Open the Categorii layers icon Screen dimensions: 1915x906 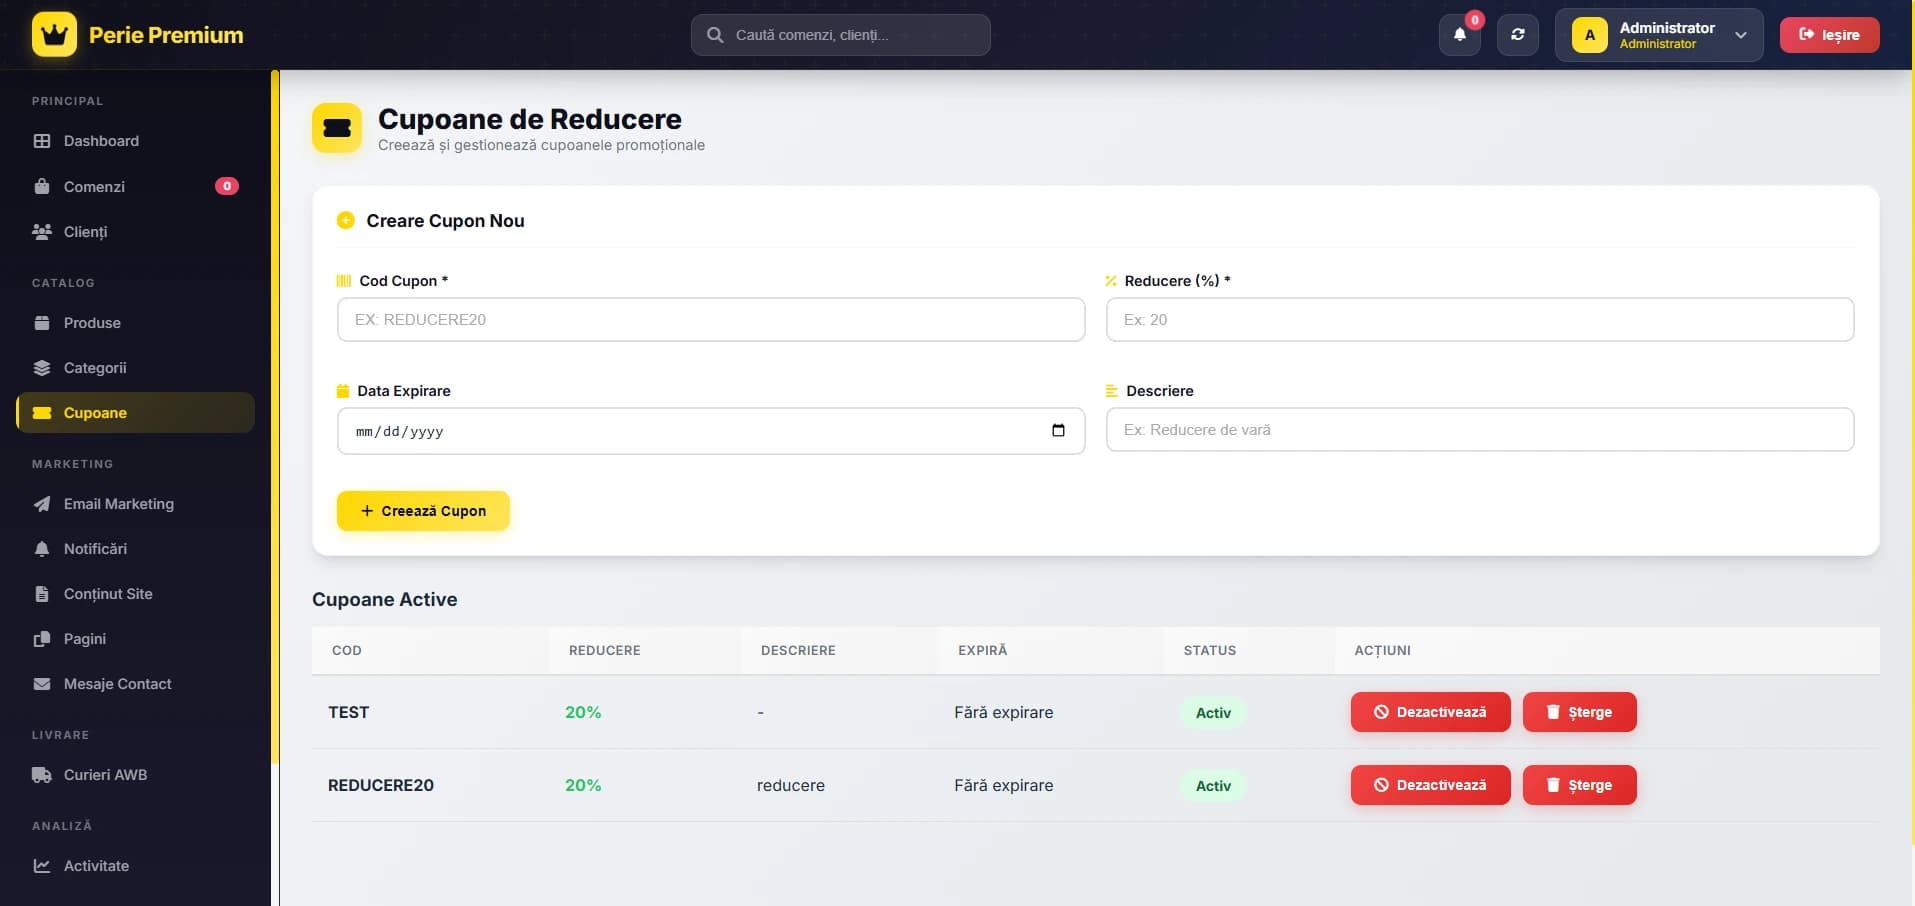[x=42, y=368]
